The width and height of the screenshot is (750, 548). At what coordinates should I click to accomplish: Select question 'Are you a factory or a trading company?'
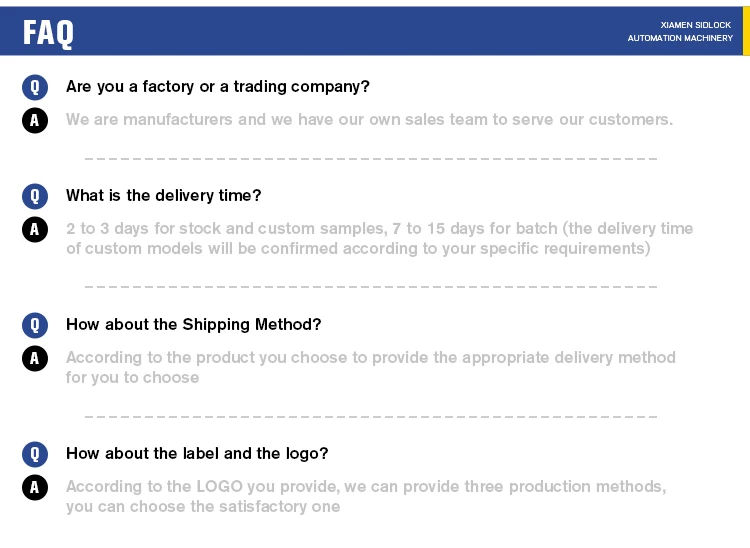pyautogui.click(x=217, y=87)
